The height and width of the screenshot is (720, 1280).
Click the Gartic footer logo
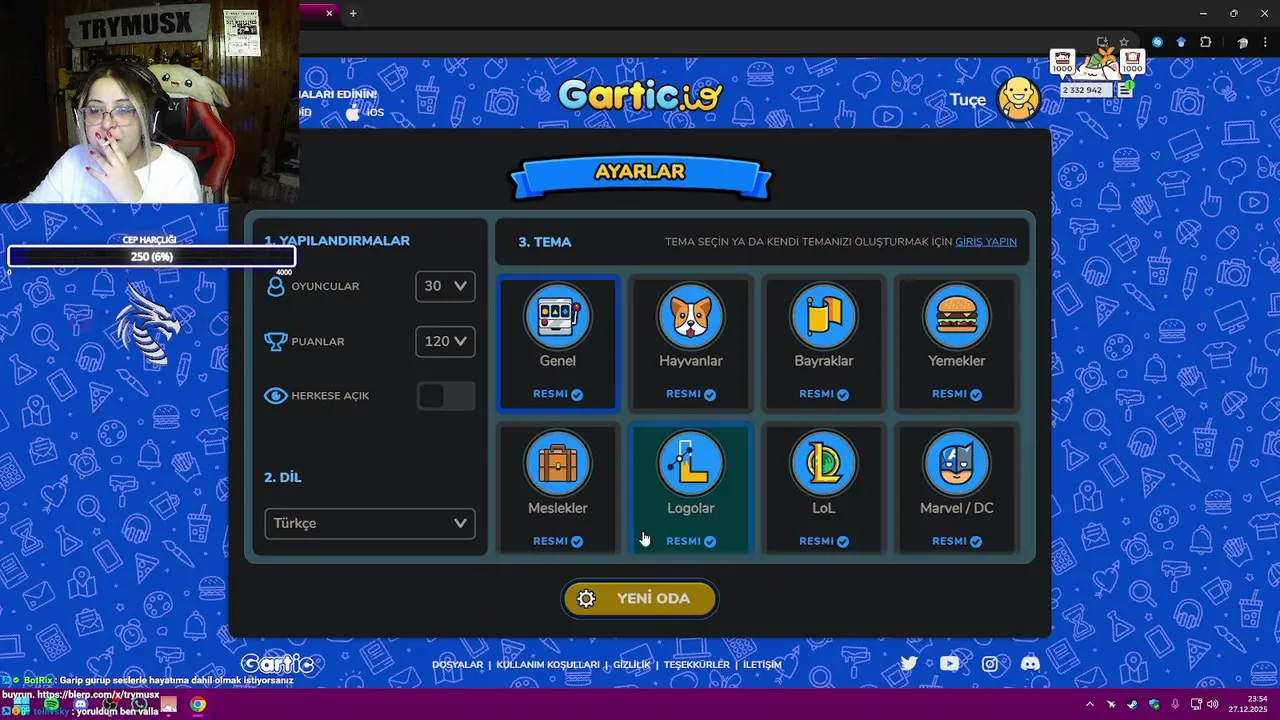(278, 664)
